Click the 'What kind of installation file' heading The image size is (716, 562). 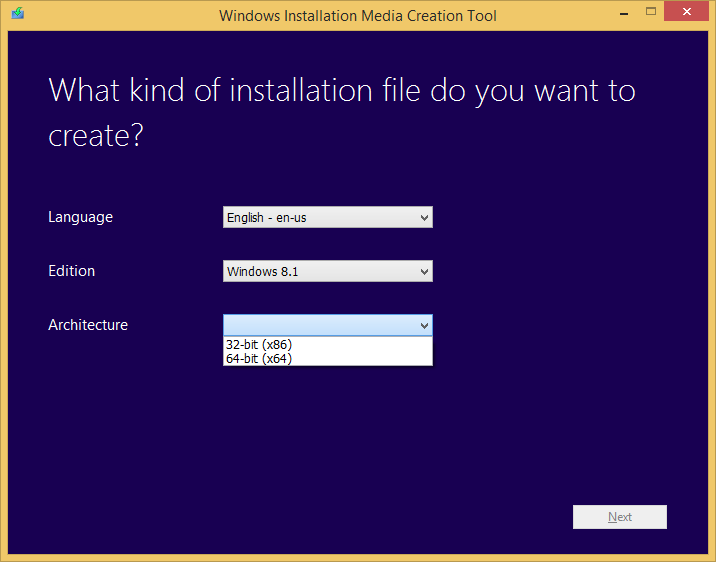(341, 111)
